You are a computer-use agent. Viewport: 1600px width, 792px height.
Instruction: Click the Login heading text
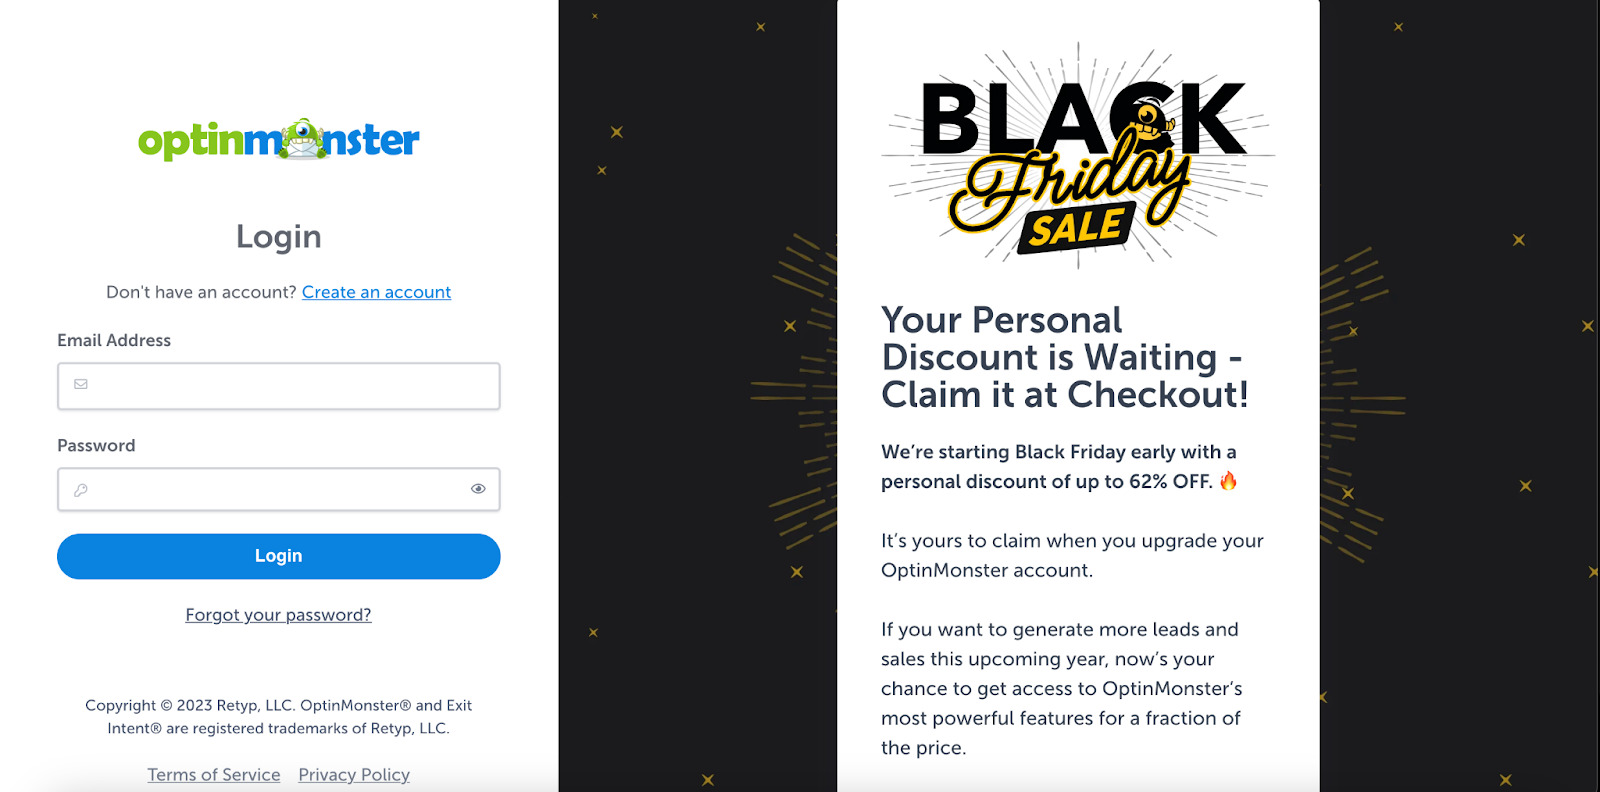[x=278, y=237]
